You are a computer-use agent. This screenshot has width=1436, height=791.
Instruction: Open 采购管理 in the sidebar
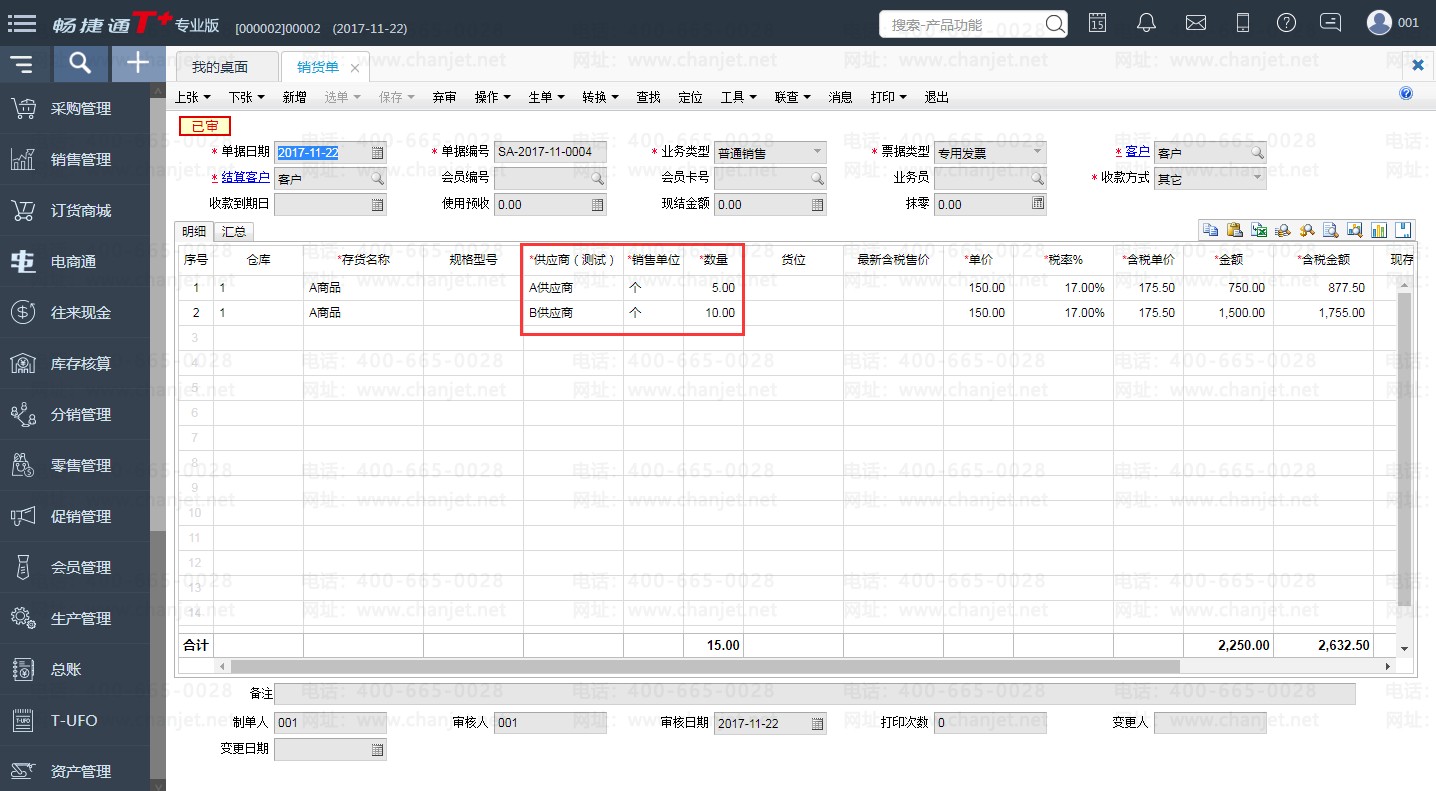pyautogui.click(x=75, y=109)
